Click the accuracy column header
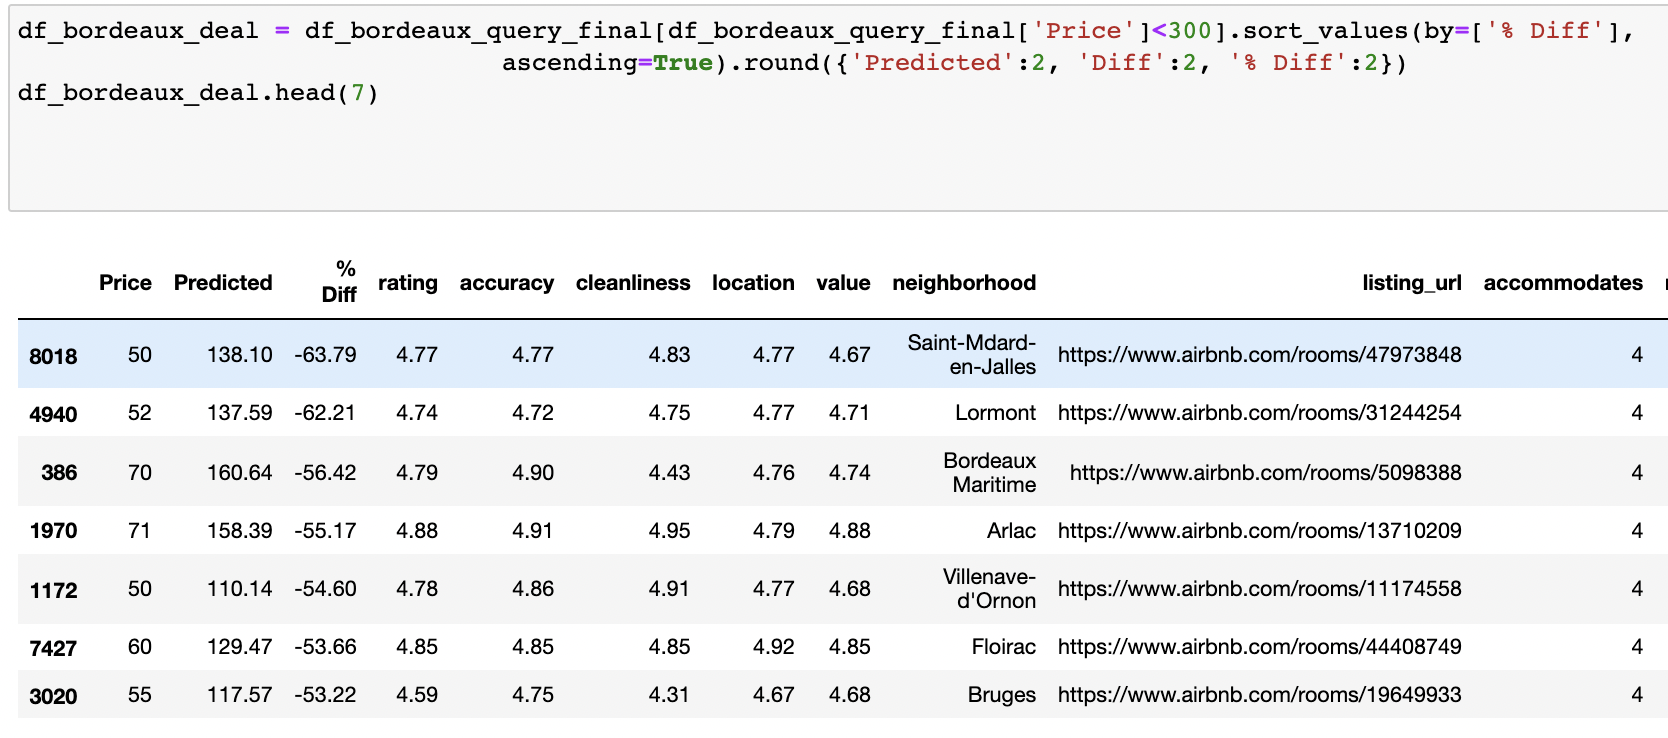Screen dimensions: 1668x738 [x=507, y=283]
